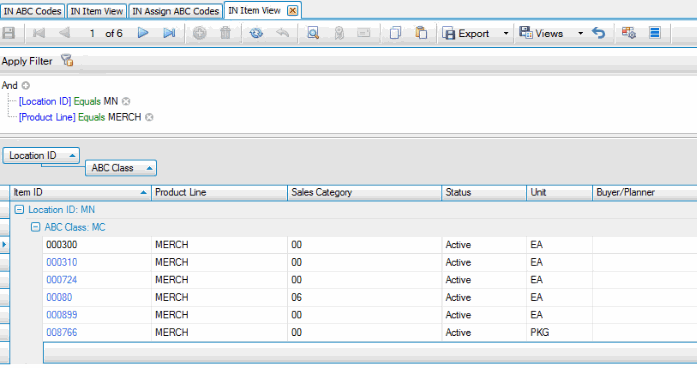Collapse the Location ID: MN group
Screen dimensions: 697x368
pyautogui.click(x=19, y=210)
